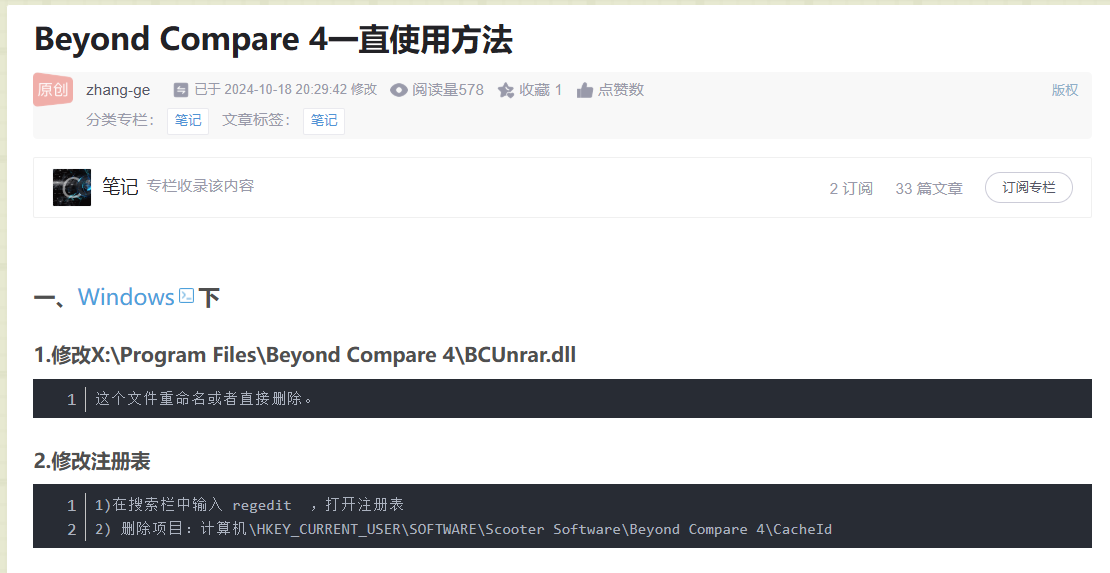Click the thumbs-up 点赞数 icon
The height and width of the screenshot is (573, 1110).
coord(584,90)
